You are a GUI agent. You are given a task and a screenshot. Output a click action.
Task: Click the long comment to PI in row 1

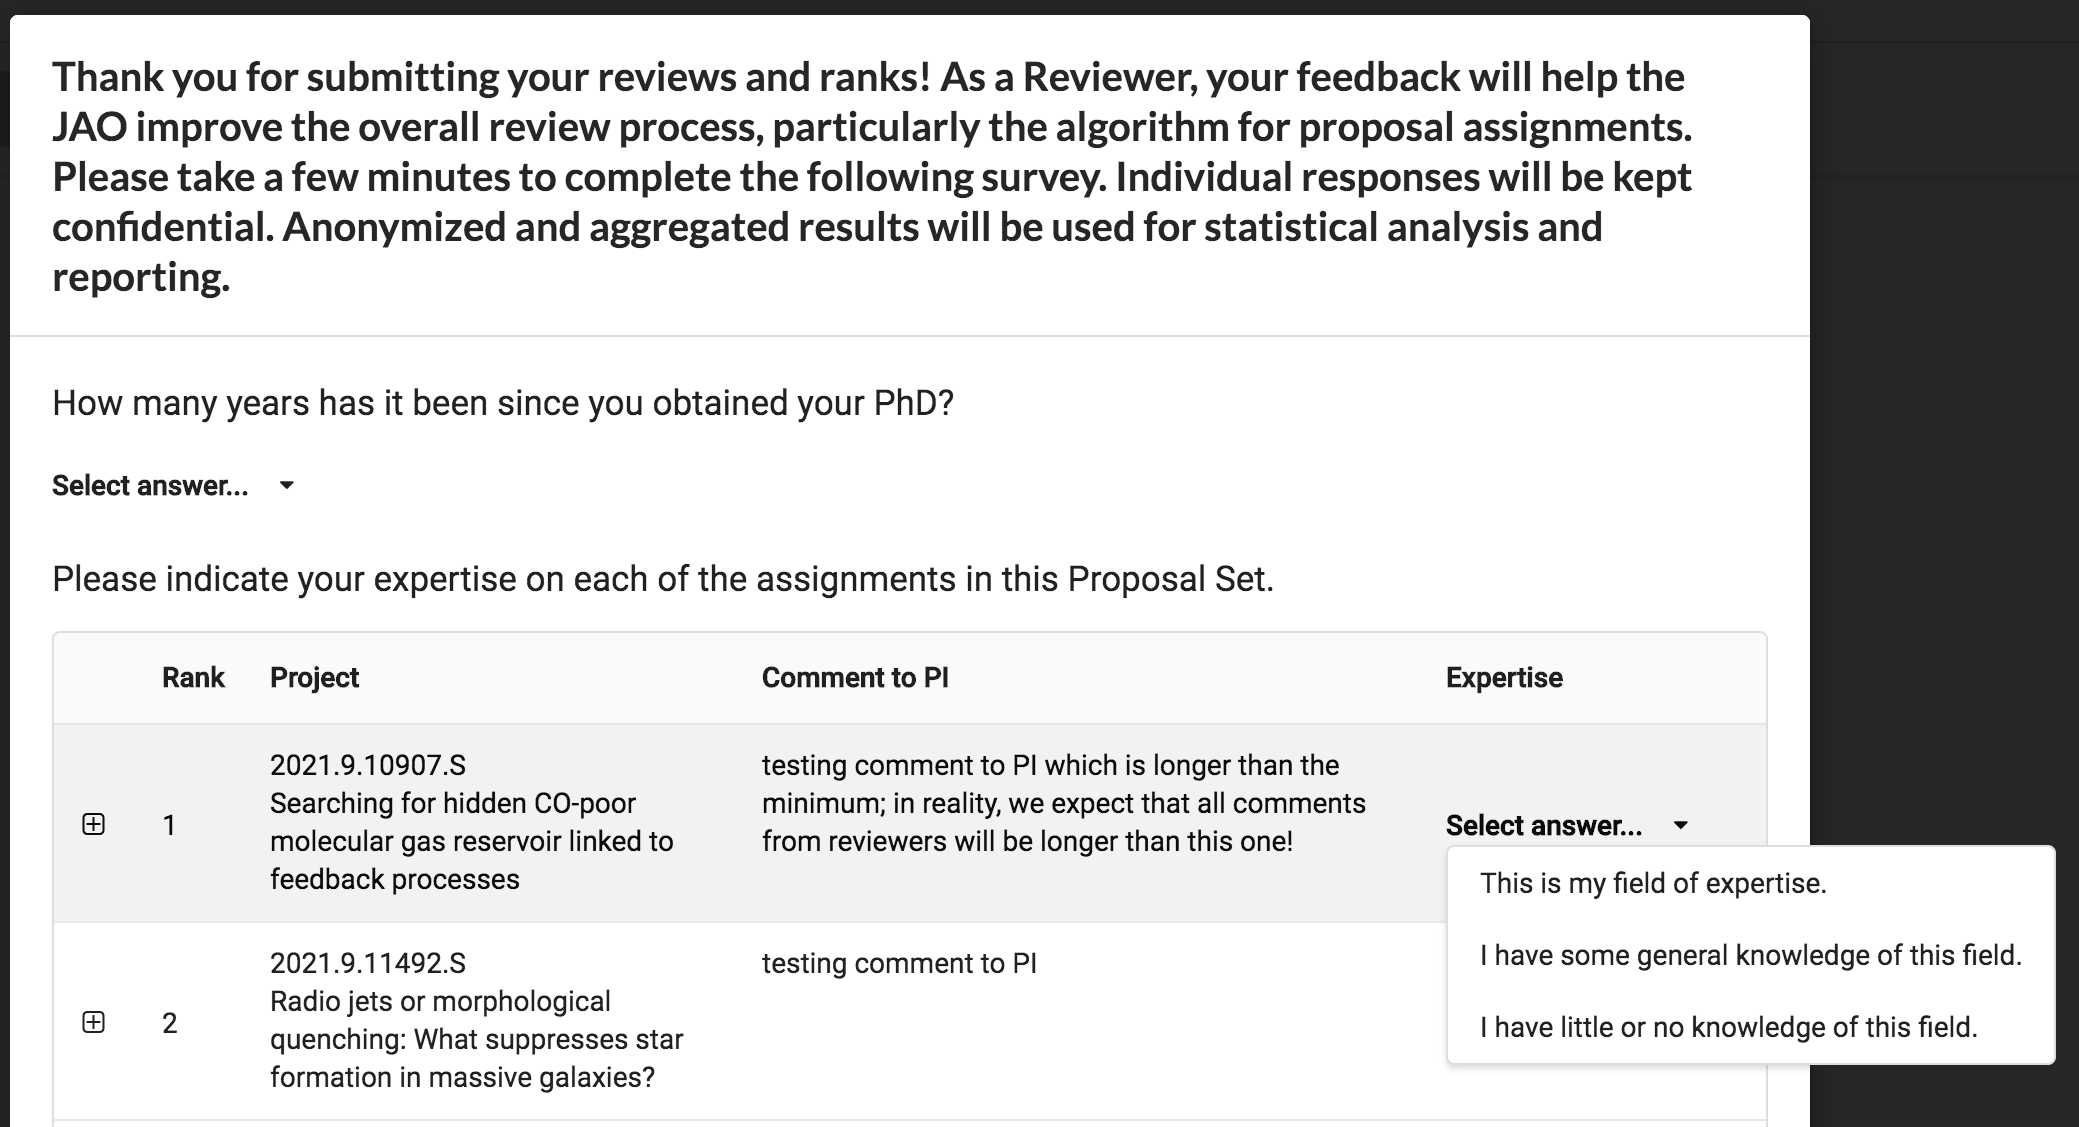[1063, 803]
